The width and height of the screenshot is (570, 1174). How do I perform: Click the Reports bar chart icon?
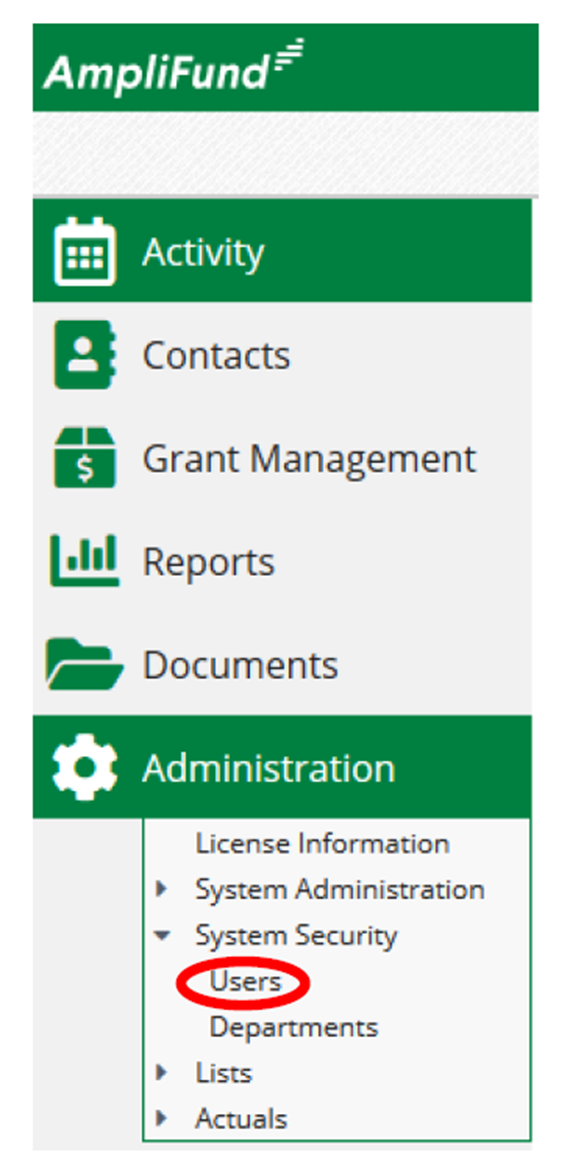coord(84,561)
